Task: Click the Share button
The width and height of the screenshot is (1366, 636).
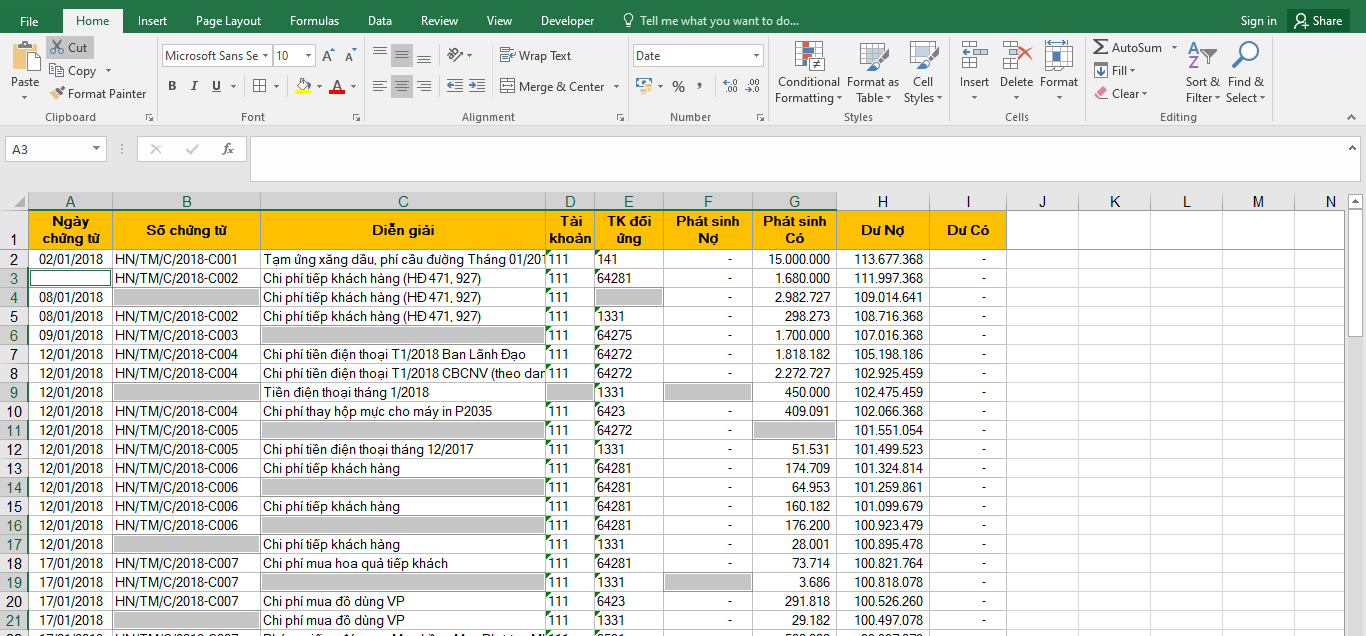Action: pos(1318,21)
